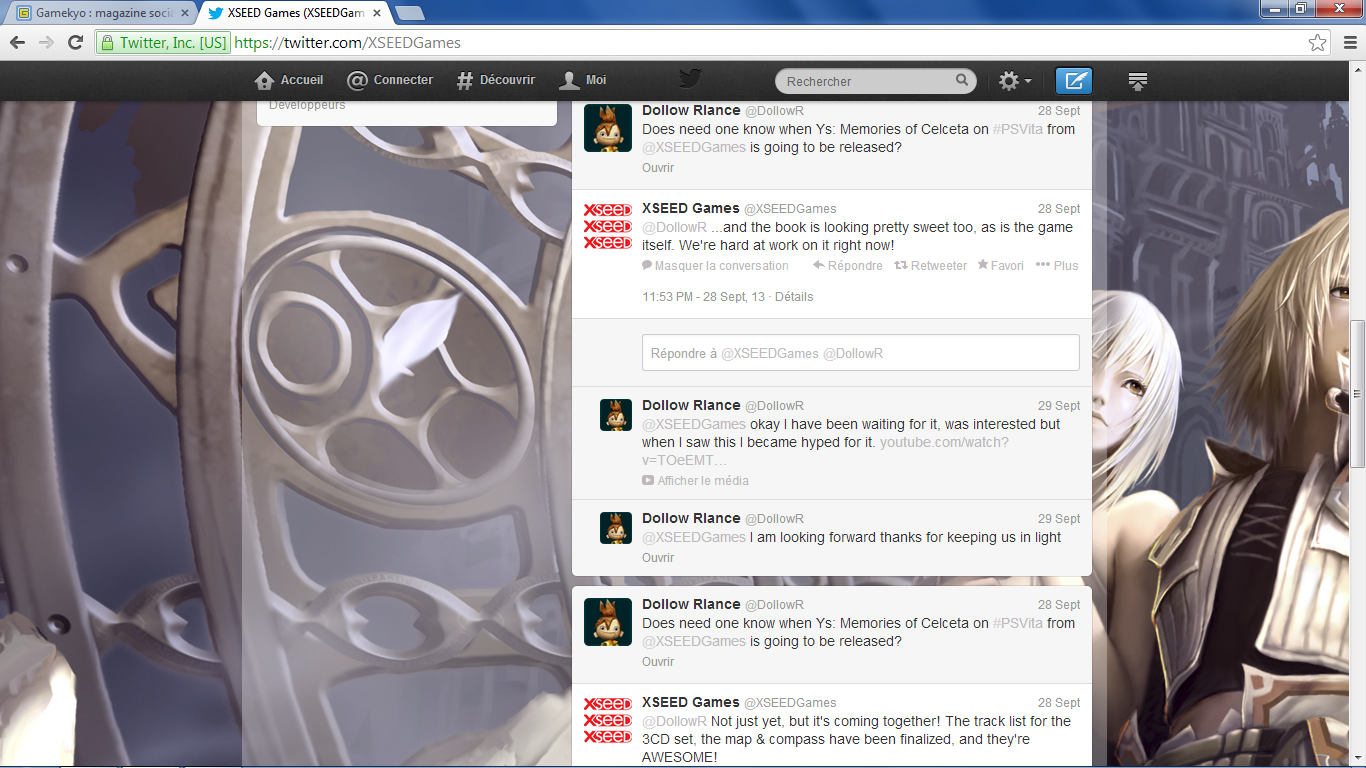The image size is (1366, 768).
Task: Click the browser forward arrow
Action: pos(46,42)
